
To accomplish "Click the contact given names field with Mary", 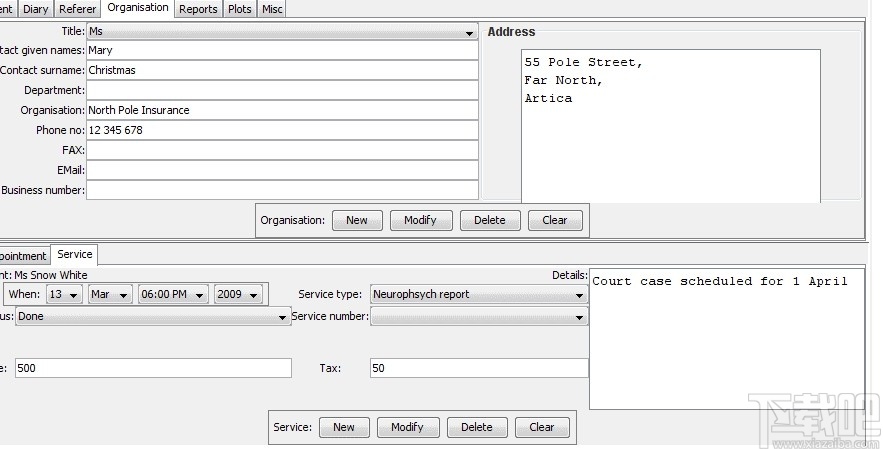I will click(x=282, y=50).
